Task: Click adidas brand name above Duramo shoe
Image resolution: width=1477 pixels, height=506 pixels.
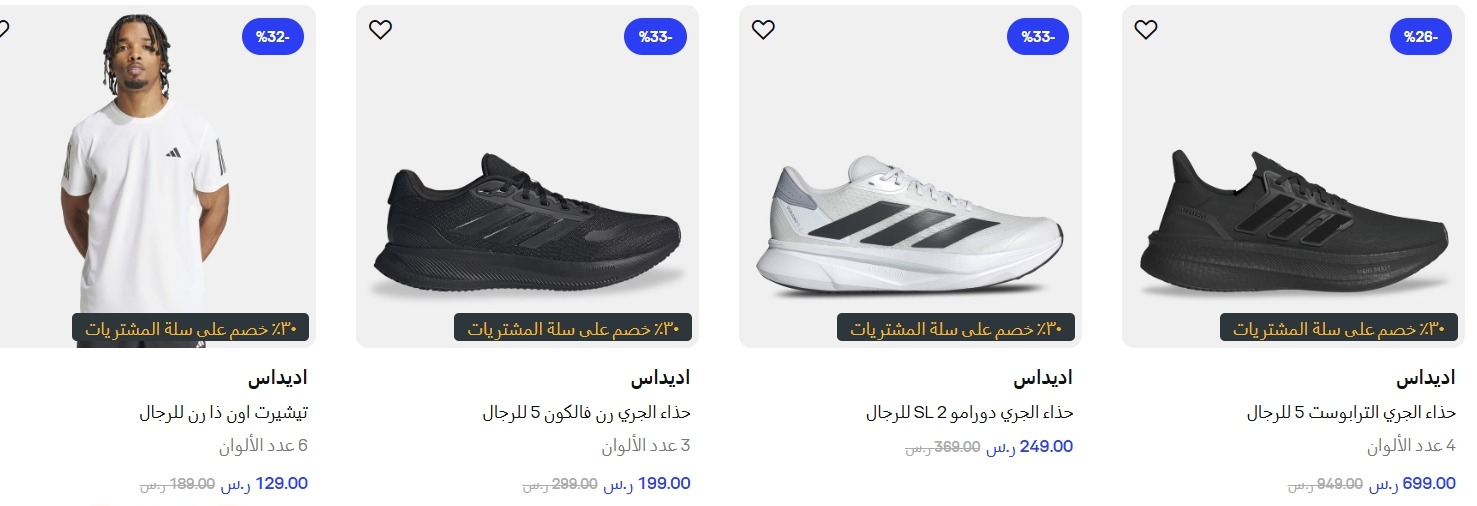Action: coord(1042,378)
